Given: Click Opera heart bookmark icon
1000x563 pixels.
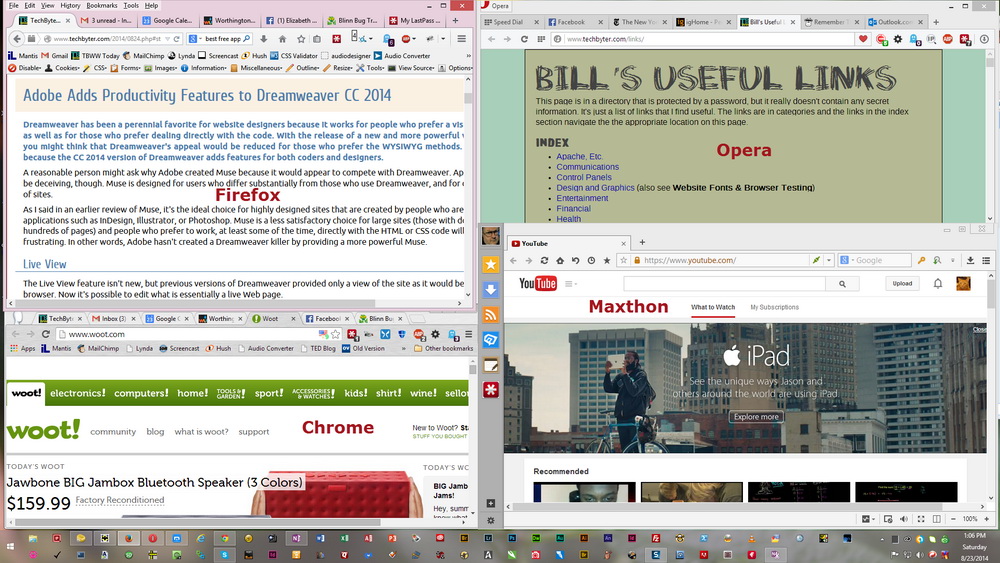Looking at the screenshot, I should [x=863, y=39].
